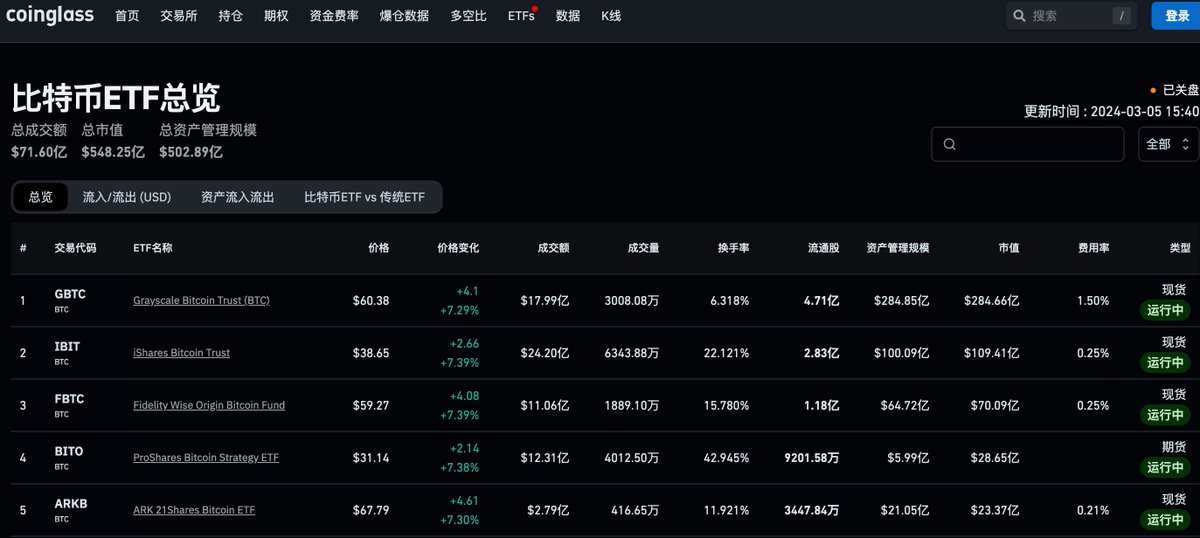Click the FBTC ticker symbol
Screen dimensions: 1200x538
pyautogui.click(x=69, y=398)
